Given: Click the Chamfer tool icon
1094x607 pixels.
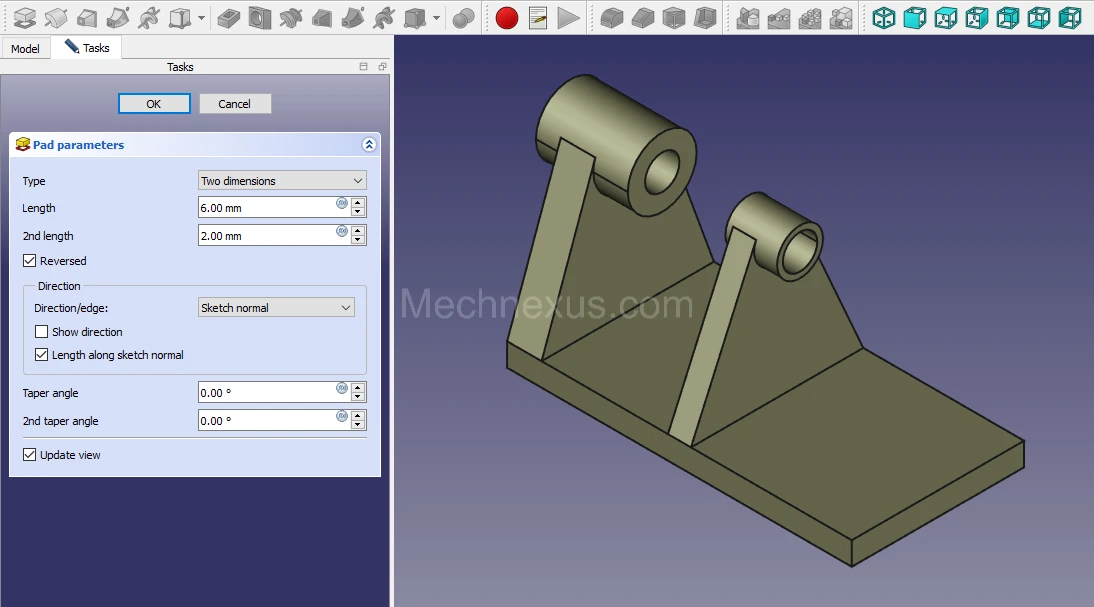Looking at the screenshot, I should 642,17.
